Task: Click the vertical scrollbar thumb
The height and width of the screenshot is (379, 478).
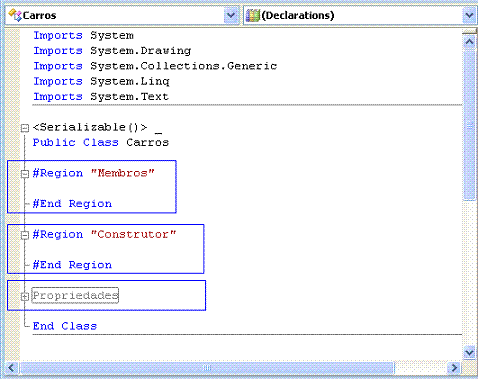Action: 469,125
